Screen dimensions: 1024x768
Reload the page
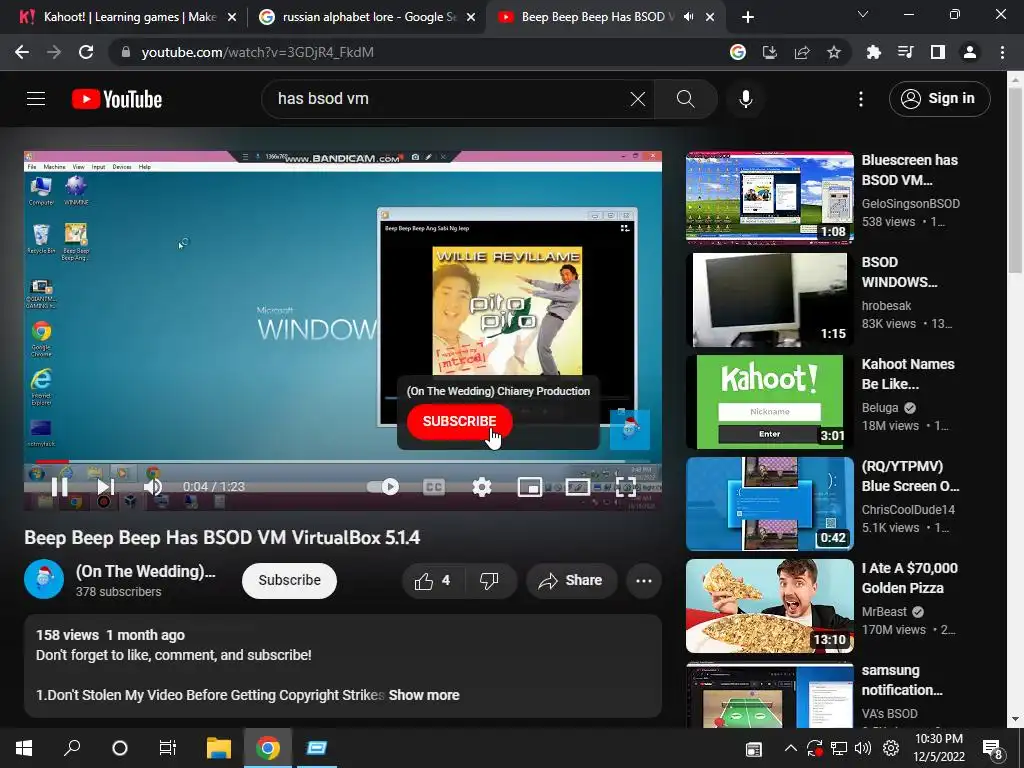tap(86, 52)
